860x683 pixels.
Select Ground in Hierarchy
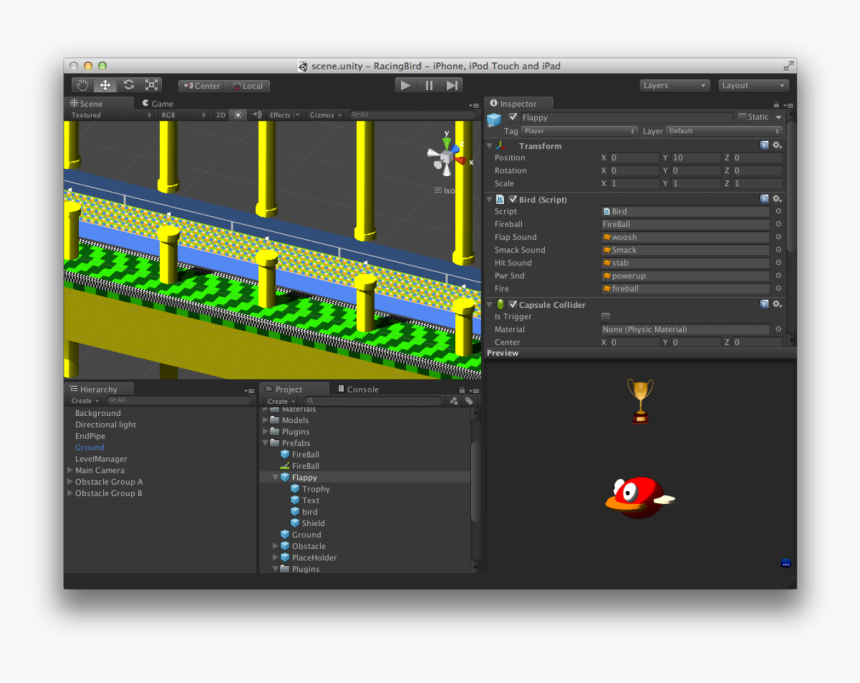(90, 447)
